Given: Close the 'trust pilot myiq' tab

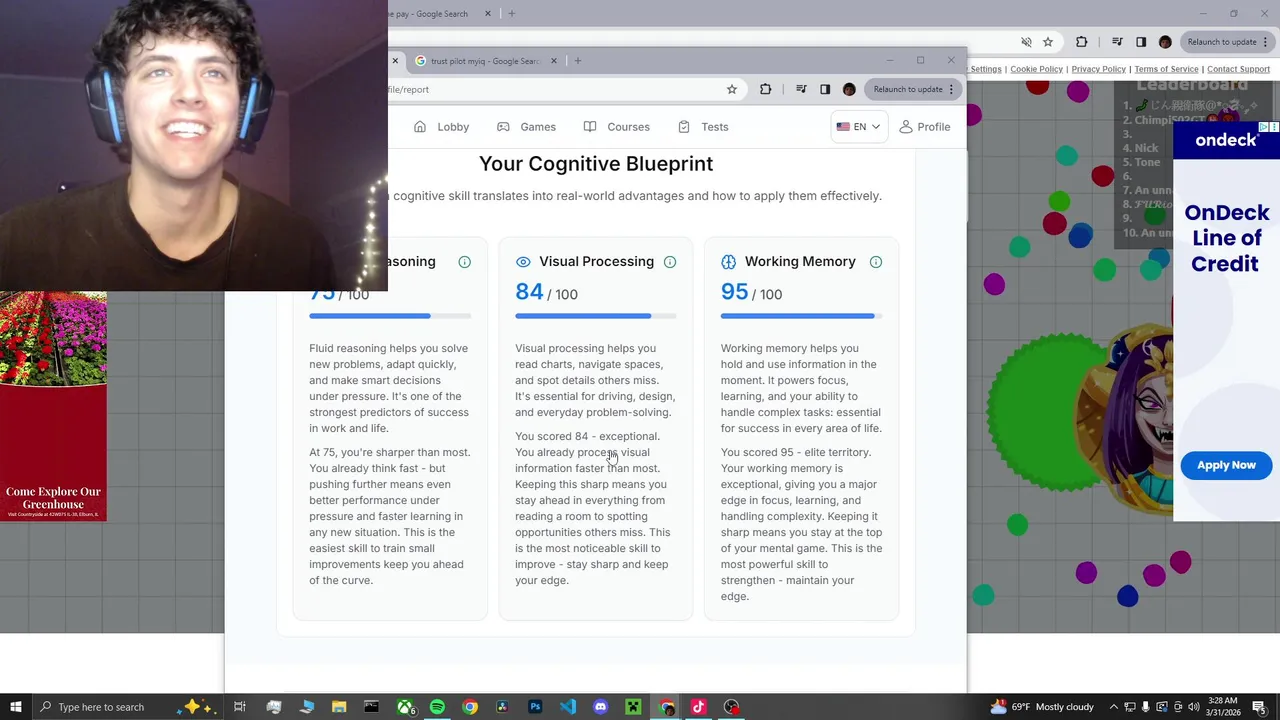Looking at the screenshot, I should click(553, 61).
